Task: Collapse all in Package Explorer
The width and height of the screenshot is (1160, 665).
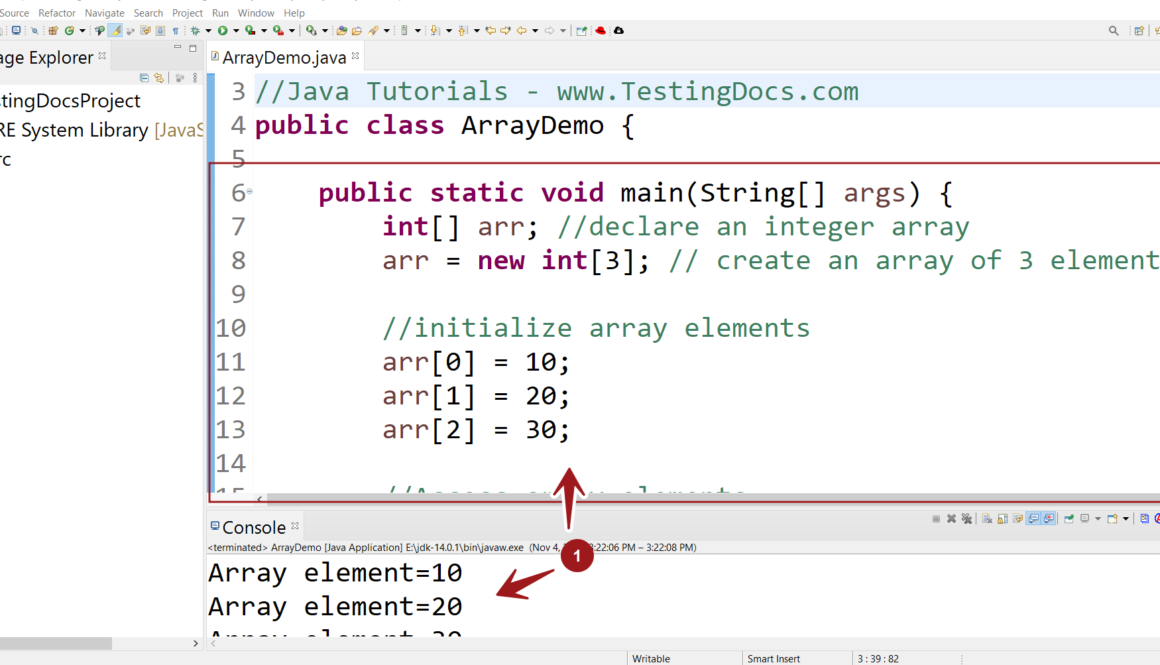Action: [x=144, y=78]
